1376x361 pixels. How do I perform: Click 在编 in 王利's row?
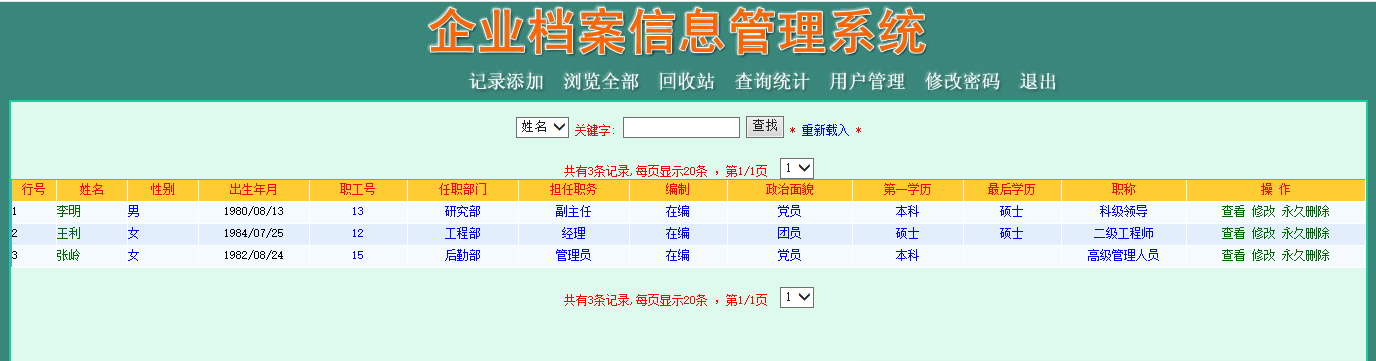(x=678, y=233)
